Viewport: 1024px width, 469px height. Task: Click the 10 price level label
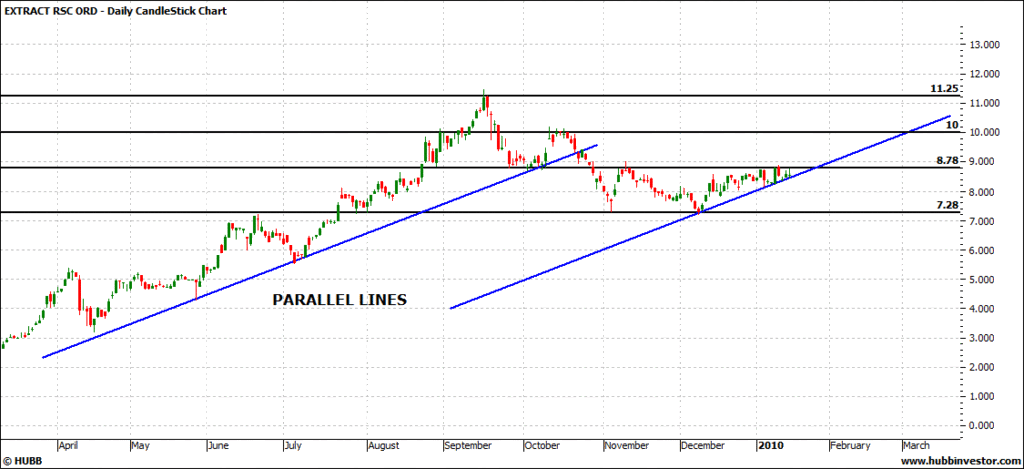click(952, 125)
